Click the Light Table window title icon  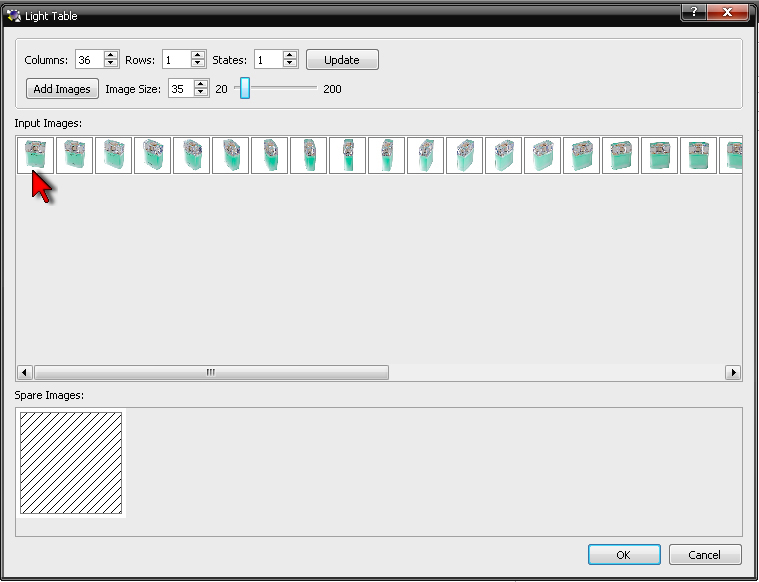pyautogui.click(x=14, y=15)
